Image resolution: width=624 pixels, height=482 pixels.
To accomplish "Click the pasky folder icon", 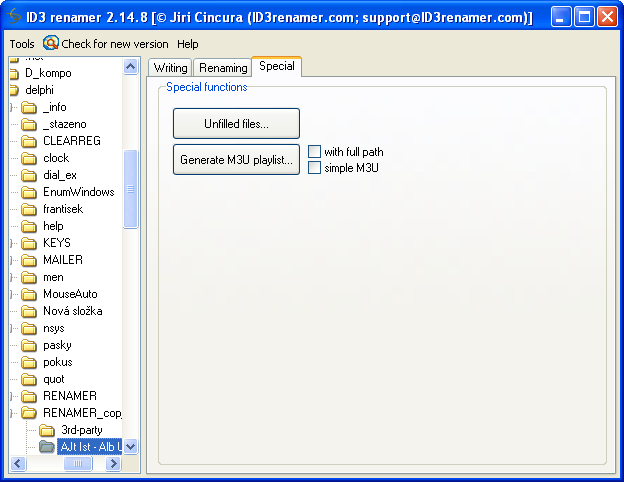I will pos(29,345).
